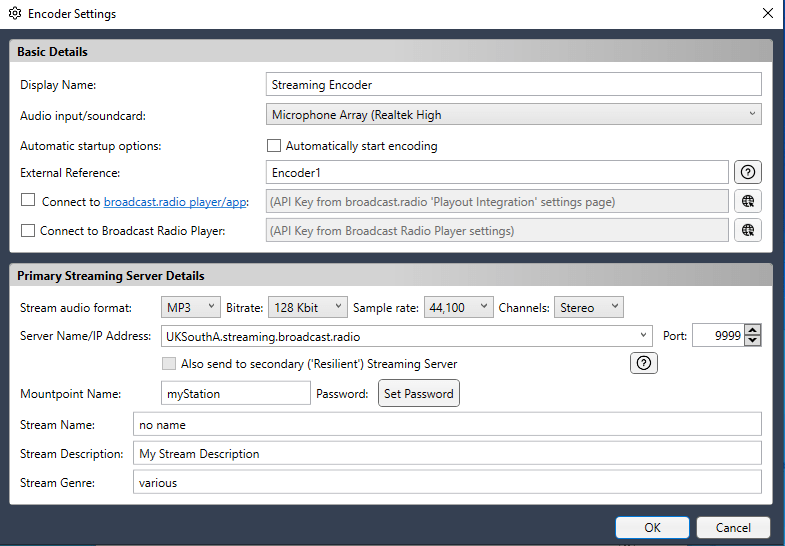Focus the Mountpoint Name myStation field
785x546 pixels.
(x=236, y=393)
